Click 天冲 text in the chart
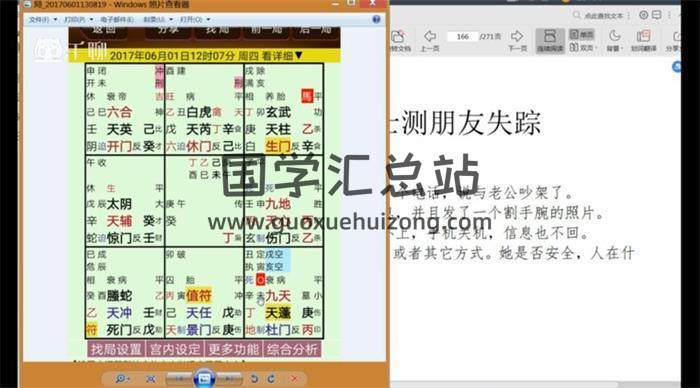The height and width of the screenshot is (388, 700). coord(120,313)
